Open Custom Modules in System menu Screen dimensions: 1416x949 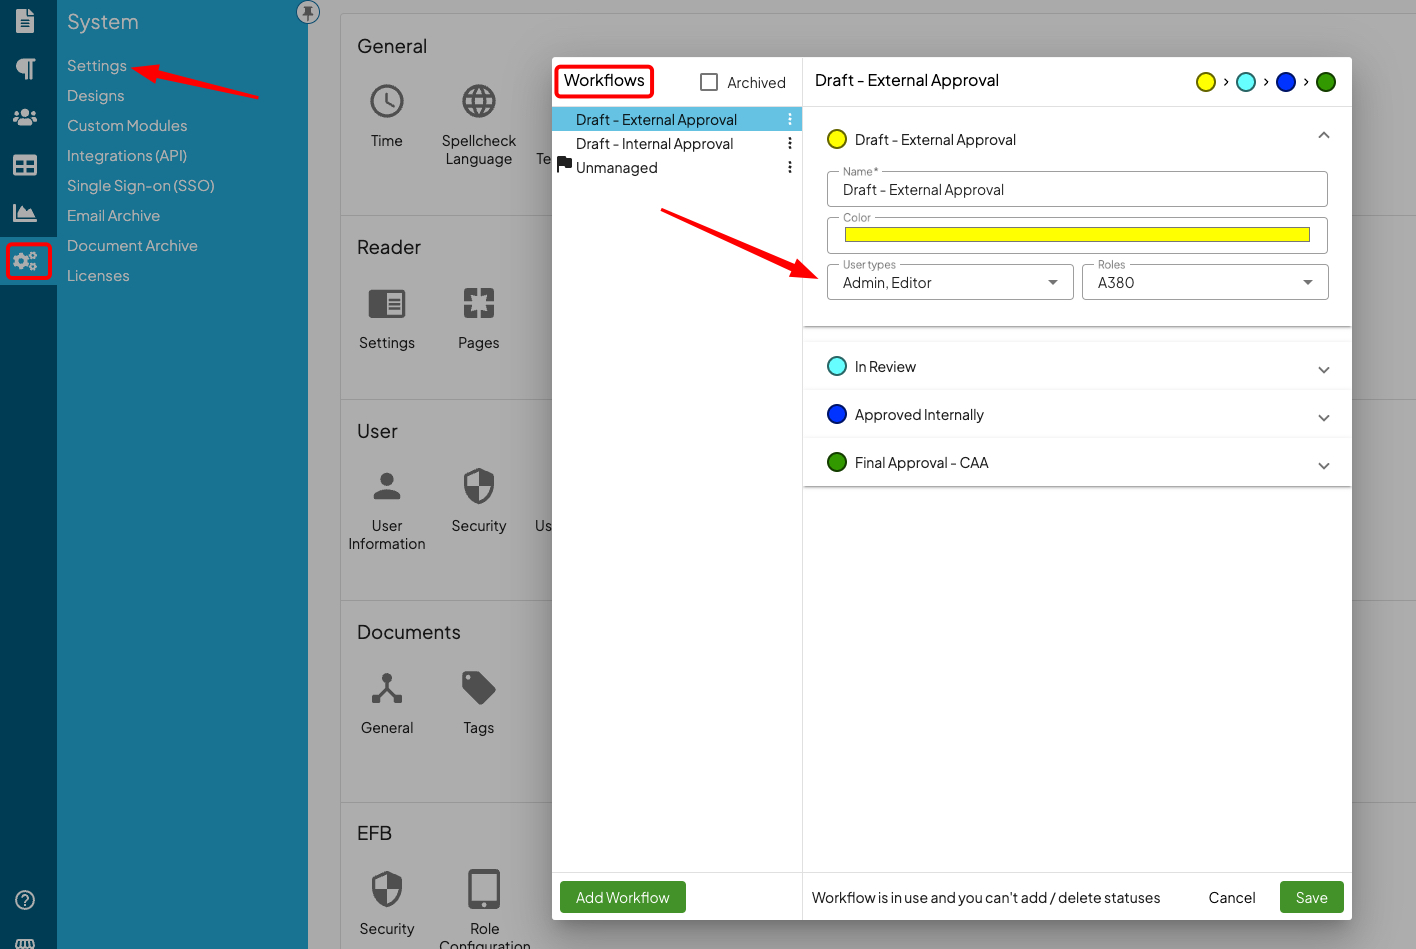coord(127,126)
